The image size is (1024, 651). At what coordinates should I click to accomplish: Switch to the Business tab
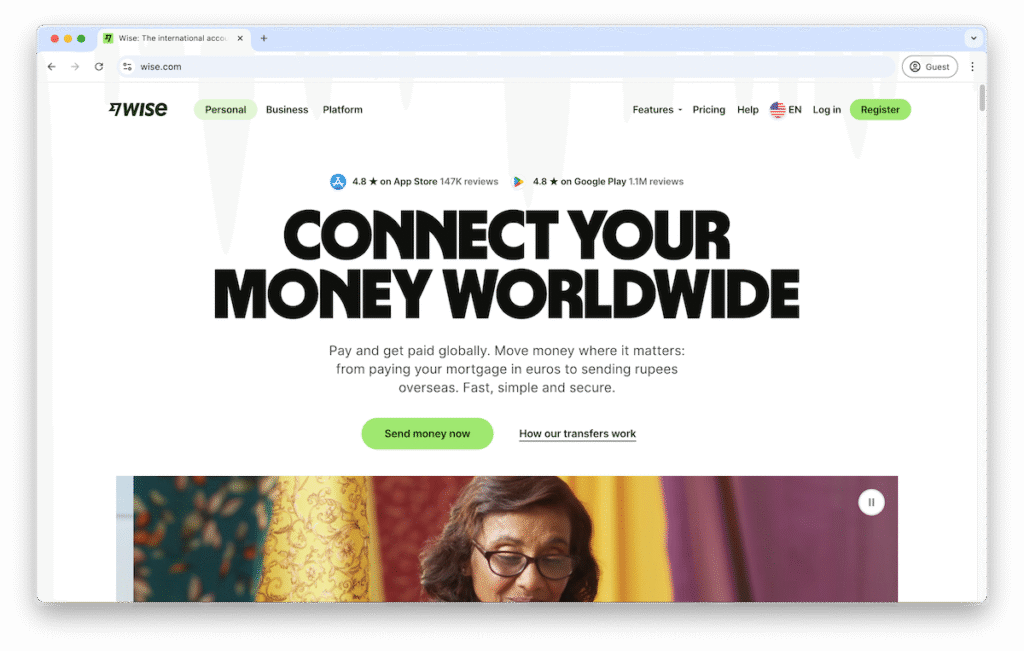[x=287, y=110]
